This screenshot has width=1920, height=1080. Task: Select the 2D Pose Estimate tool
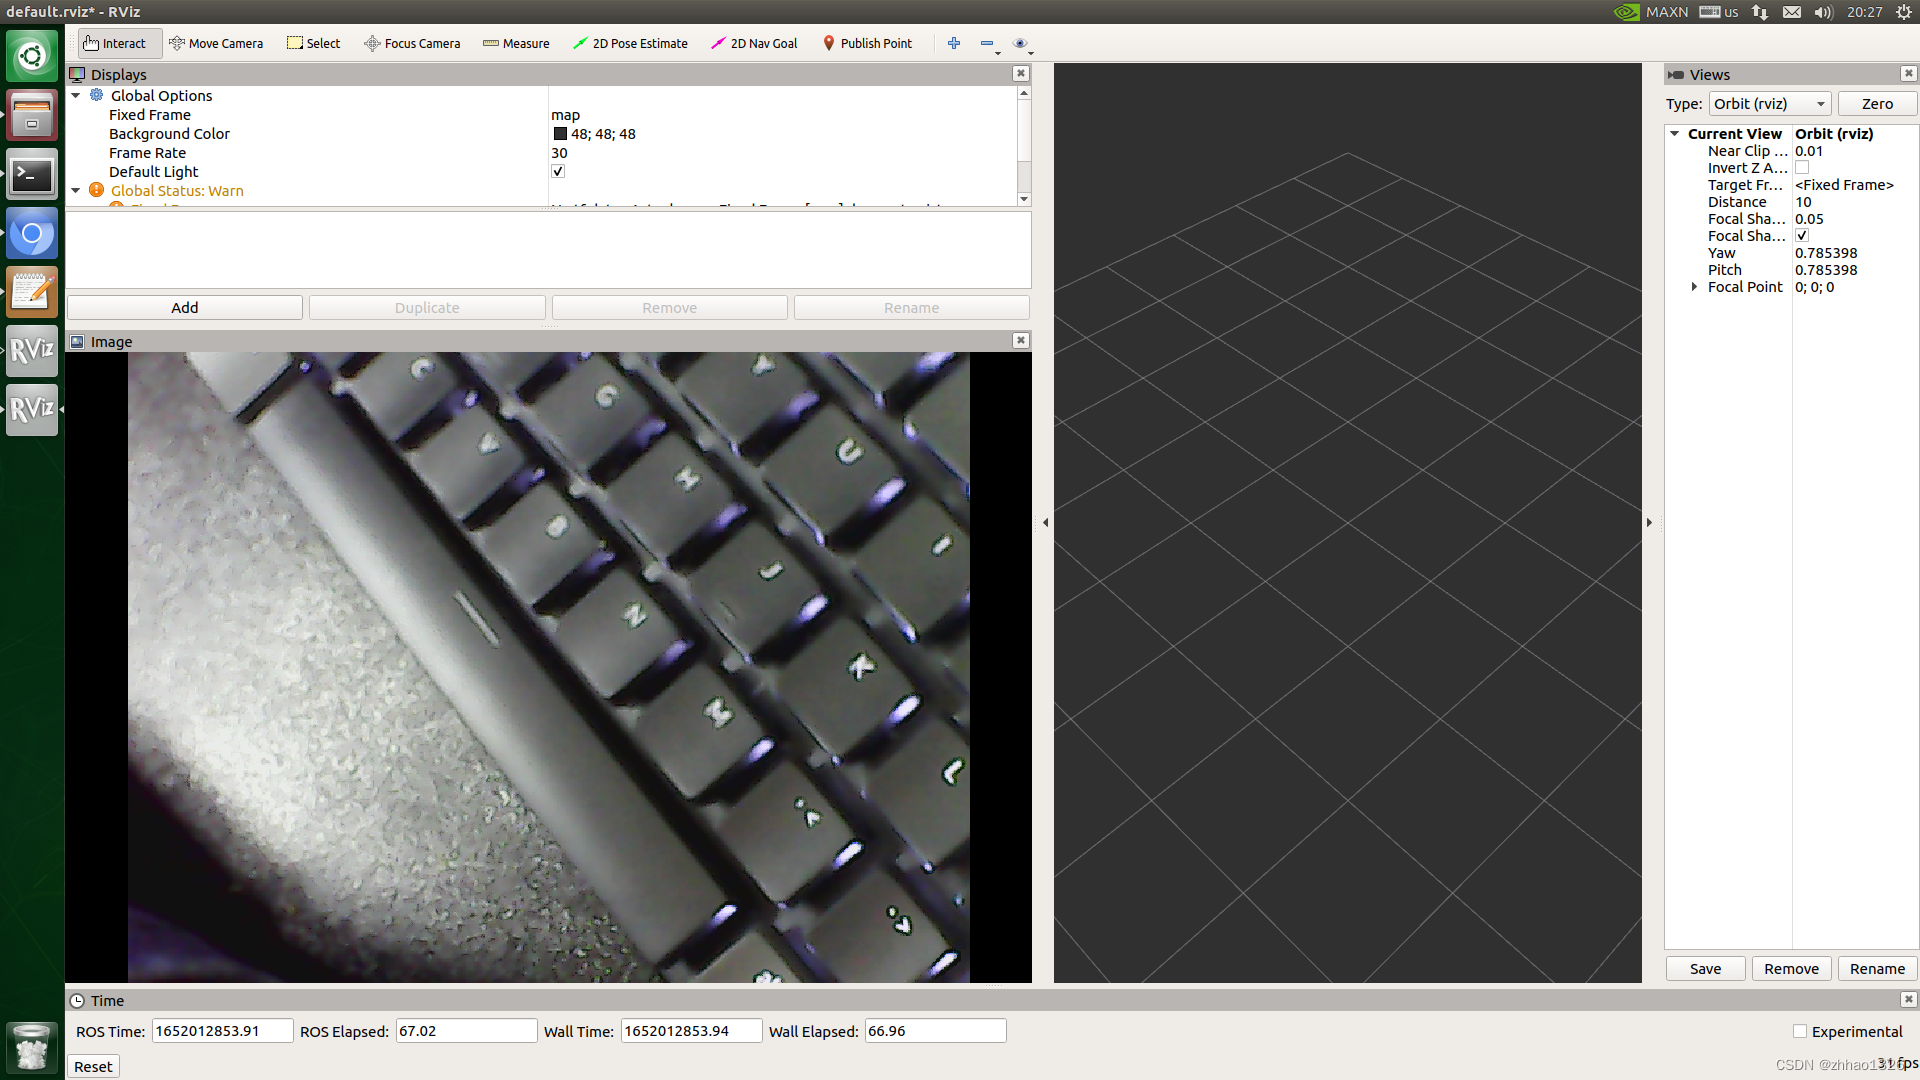pyautogui.click(x=630, y=43)
